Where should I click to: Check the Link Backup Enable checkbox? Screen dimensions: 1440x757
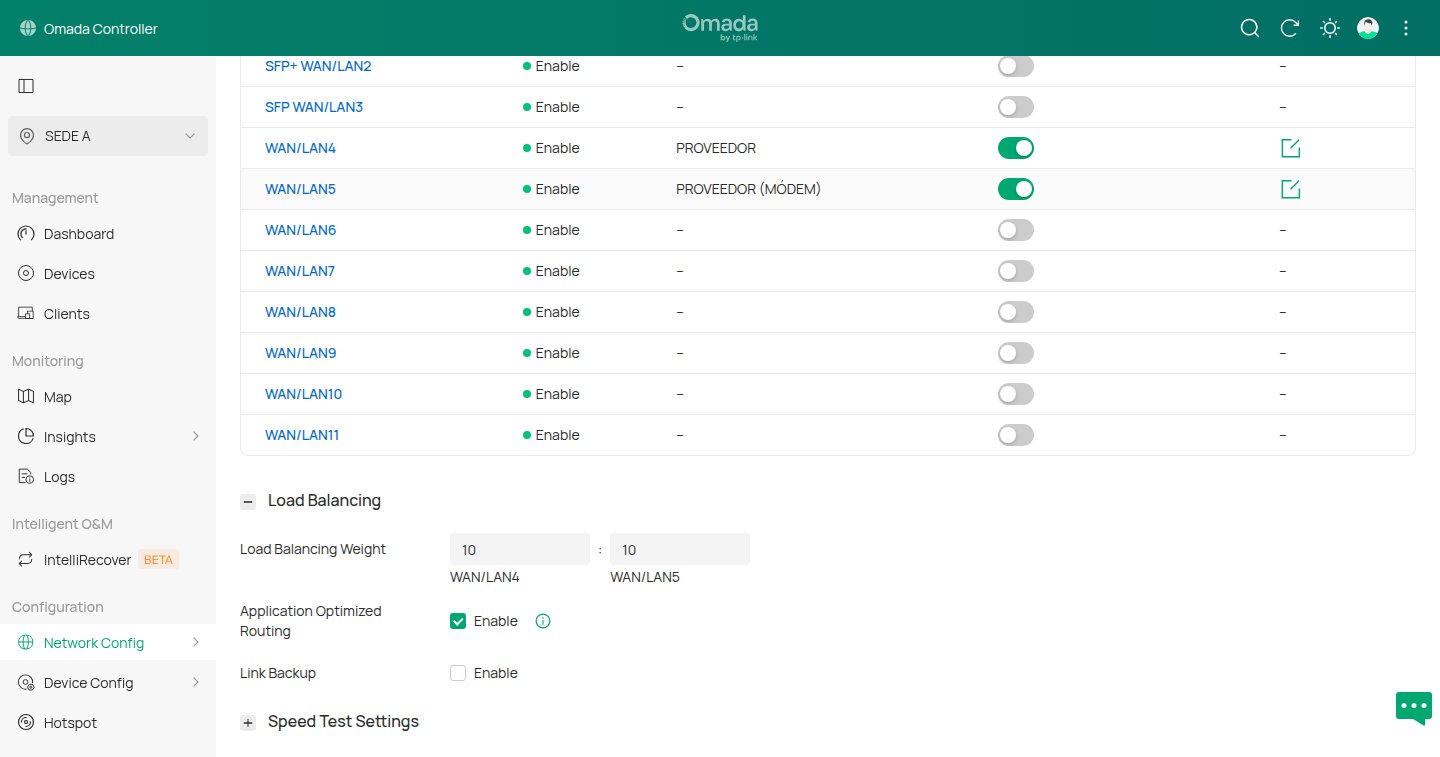tap(458, 673)
